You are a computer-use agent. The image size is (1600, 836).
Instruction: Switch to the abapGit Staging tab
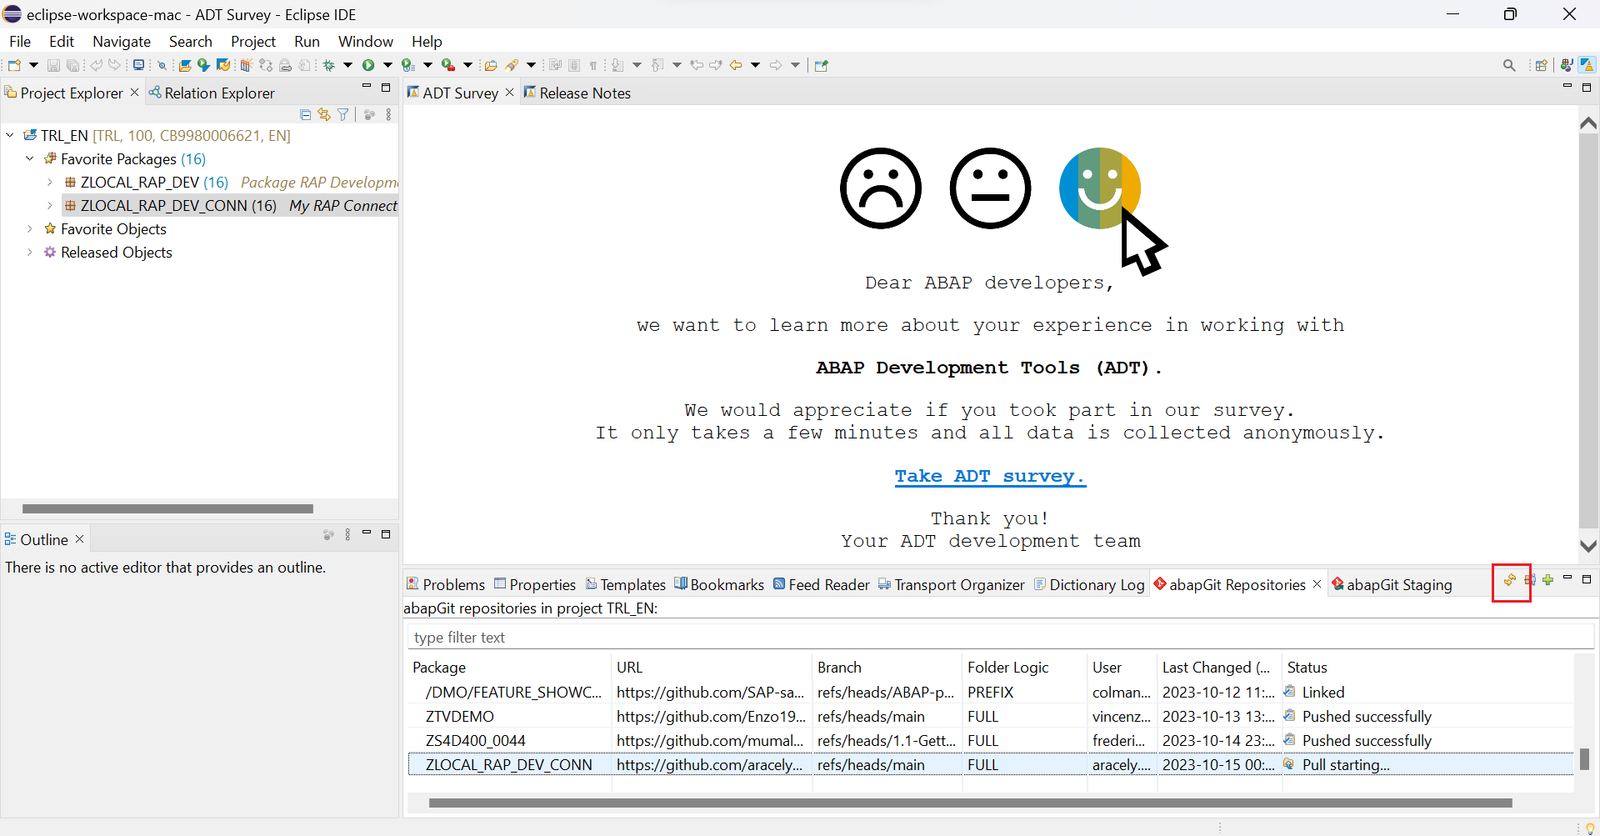point(1391,585)
